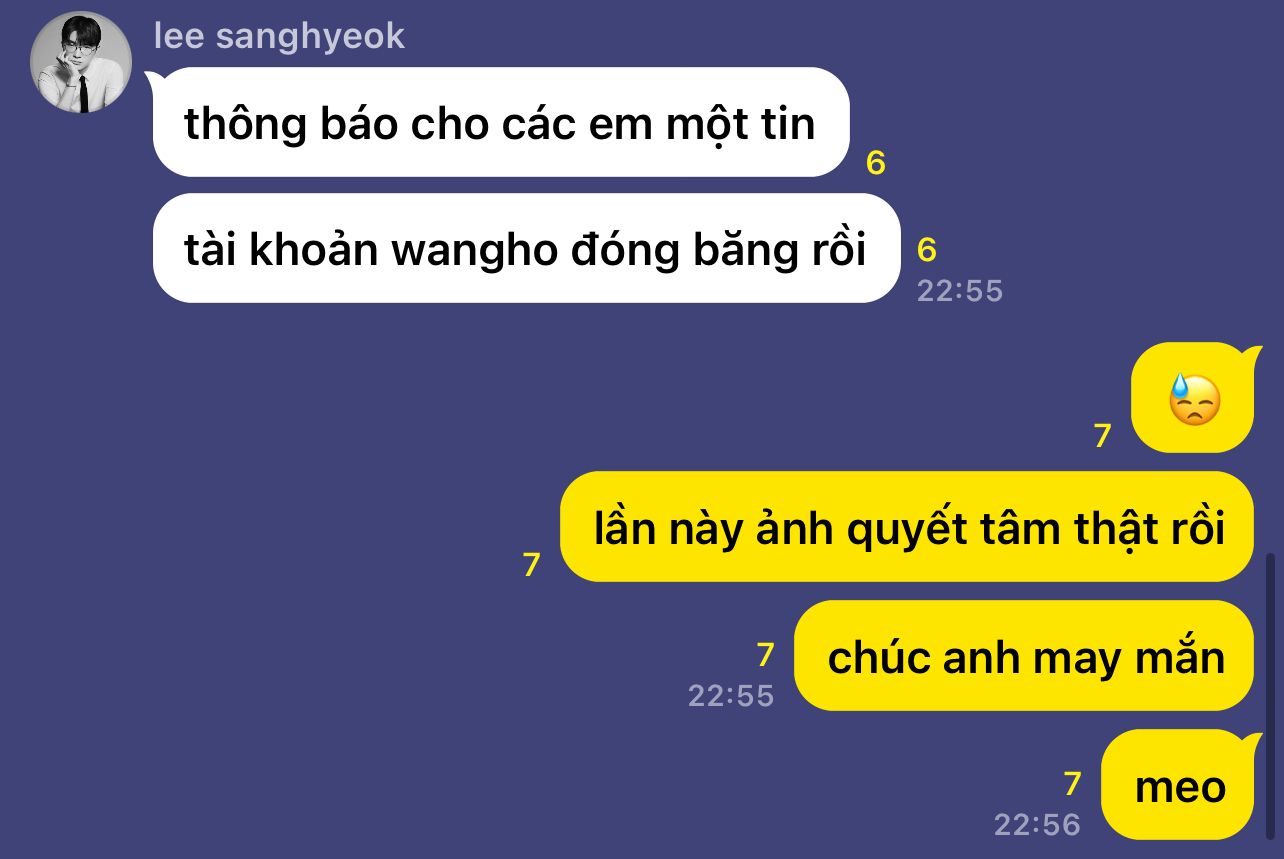Select the "chúc anh may mắn" bubble
This screenshot has height=859, width=1284.
point(1024,656)
